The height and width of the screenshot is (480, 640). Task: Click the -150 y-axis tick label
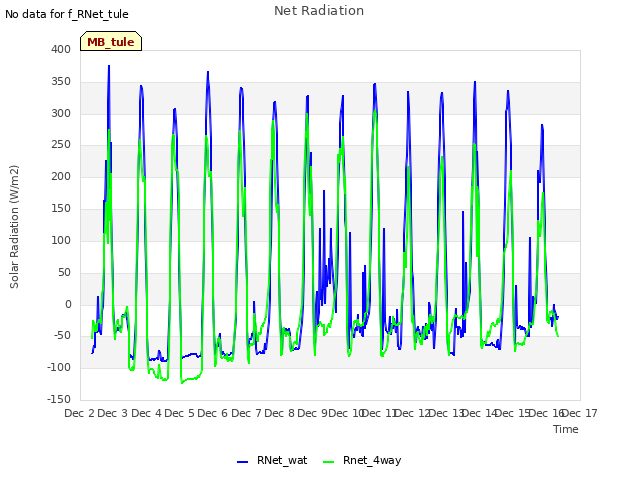pos(59,399)
